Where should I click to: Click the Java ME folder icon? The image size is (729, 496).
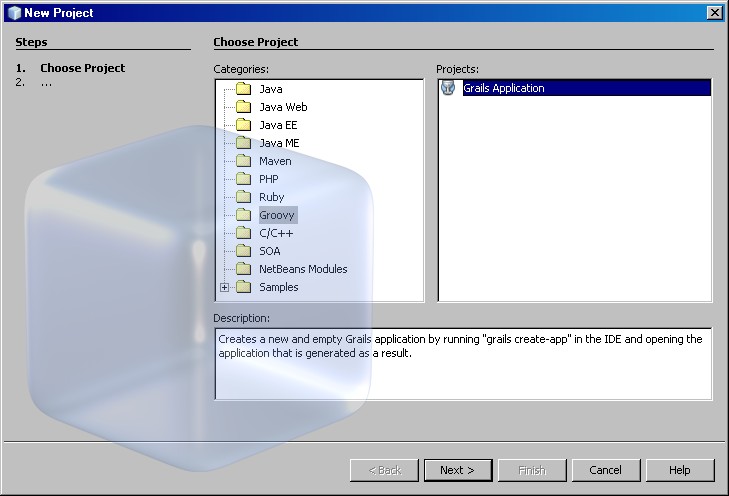244,143
